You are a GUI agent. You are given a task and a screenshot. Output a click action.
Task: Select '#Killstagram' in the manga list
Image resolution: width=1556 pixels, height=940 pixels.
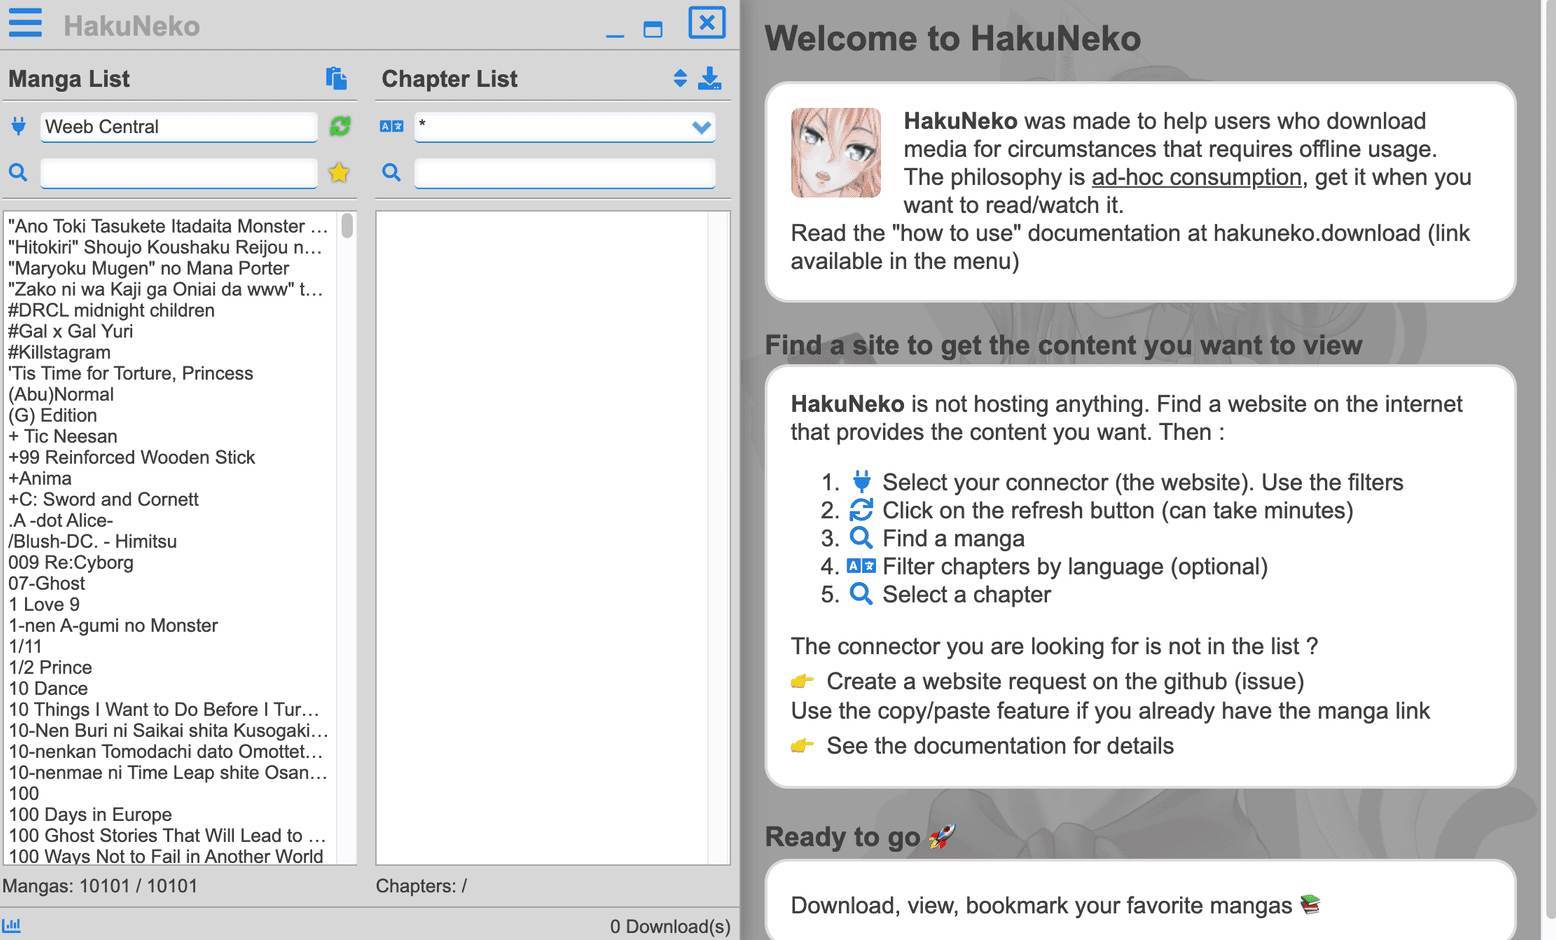[x=60, y=352]
